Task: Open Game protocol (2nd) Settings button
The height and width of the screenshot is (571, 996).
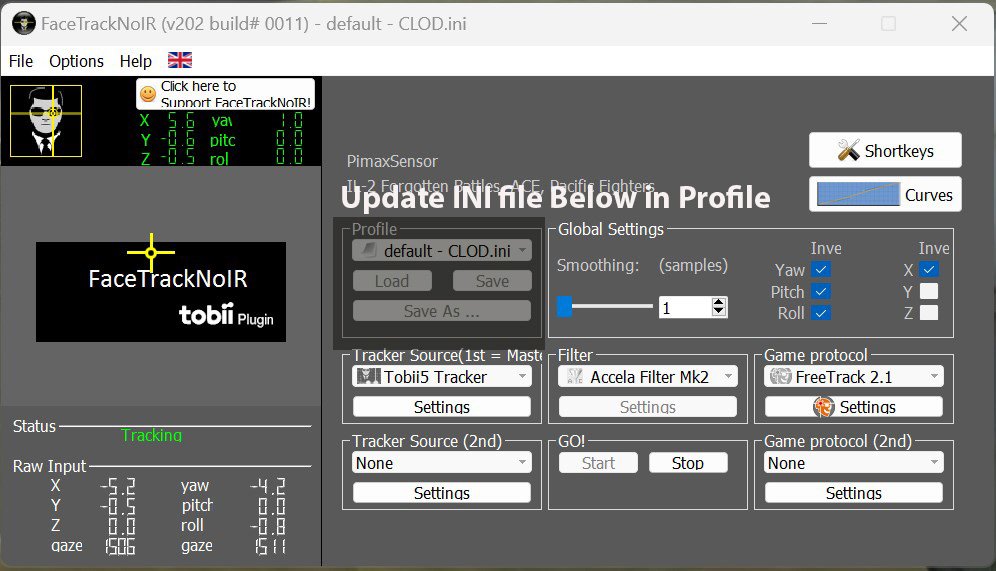Action: click(x=854, y=493)
